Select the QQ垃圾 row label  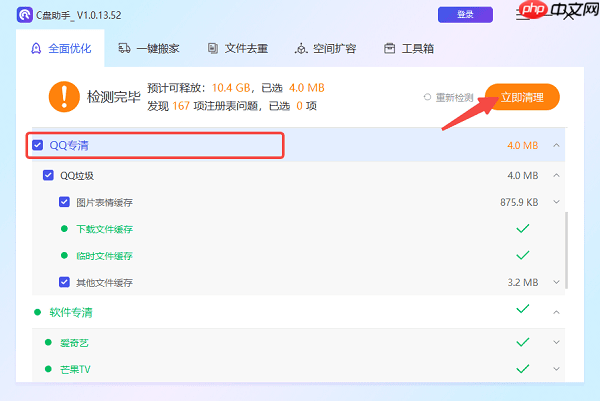click(x=77, y=176)
